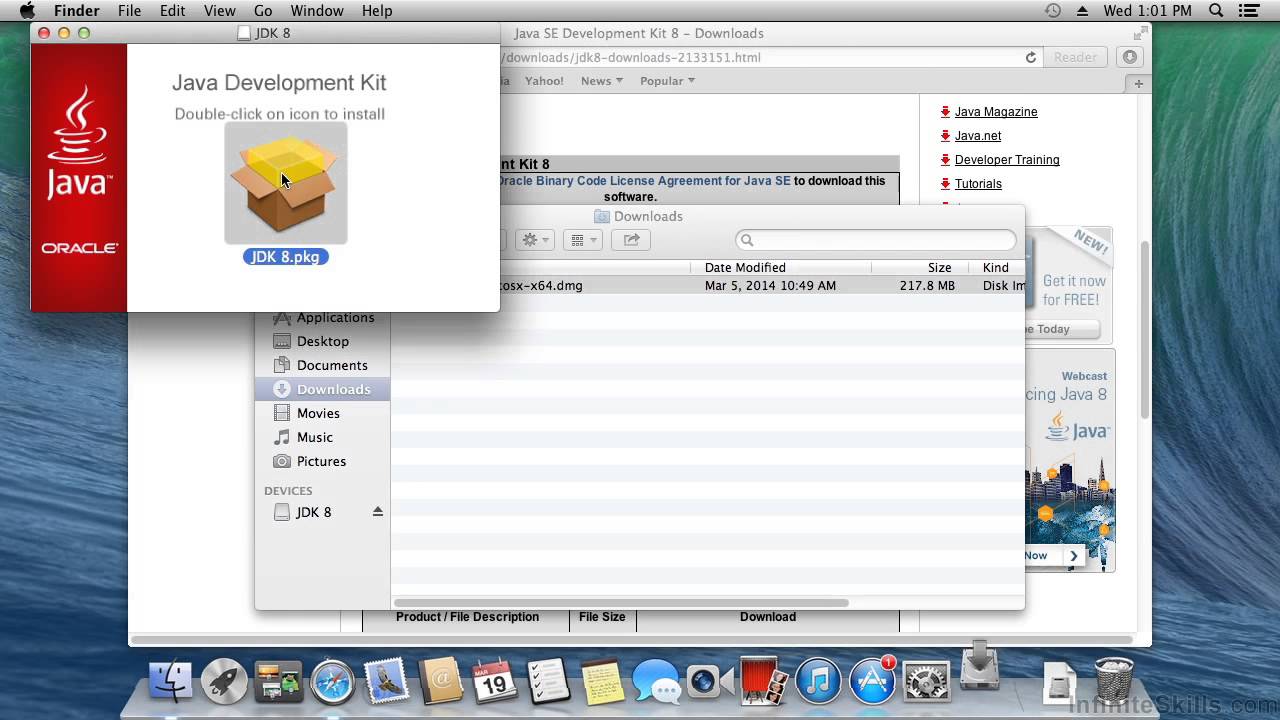The image size is (1280, 720).
Task: Open Mission Control in the Dock
Action: pos(278,681)
